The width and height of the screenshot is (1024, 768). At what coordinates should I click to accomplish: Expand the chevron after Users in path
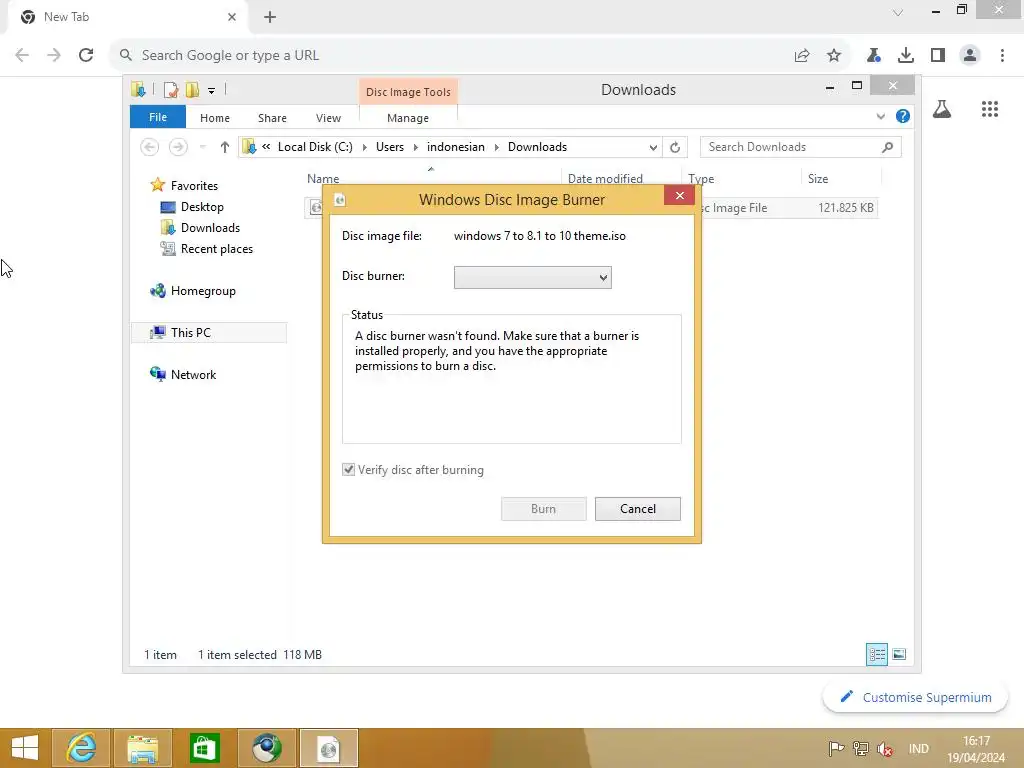pyautogui.click(x=415, y=148)
